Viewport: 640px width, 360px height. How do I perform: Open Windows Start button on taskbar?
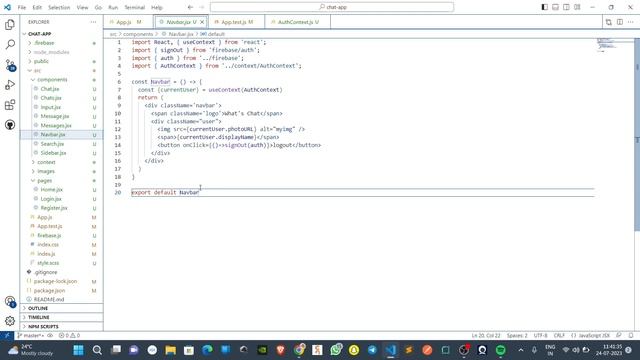78,350
